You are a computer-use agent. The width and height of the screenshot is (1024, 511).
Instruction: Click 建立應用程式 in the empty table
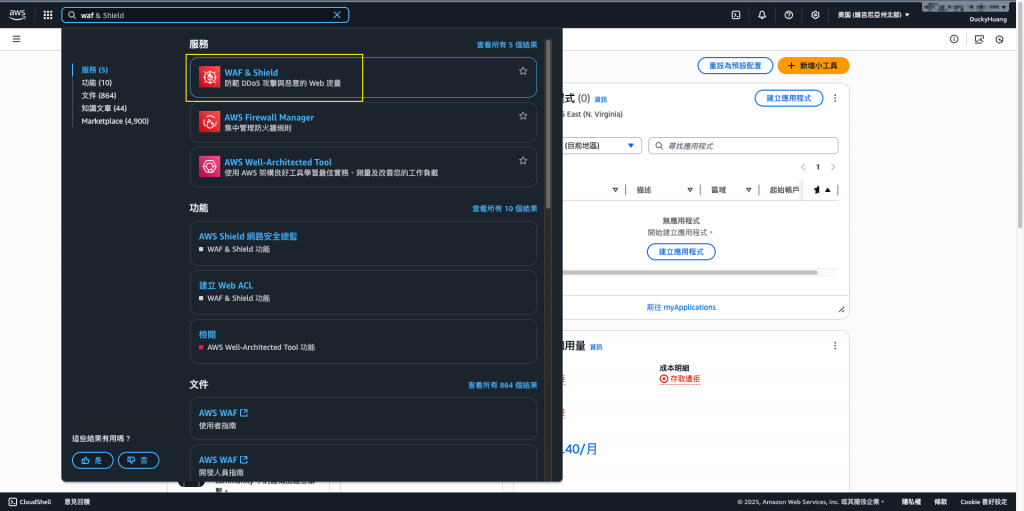coord(681,252)
